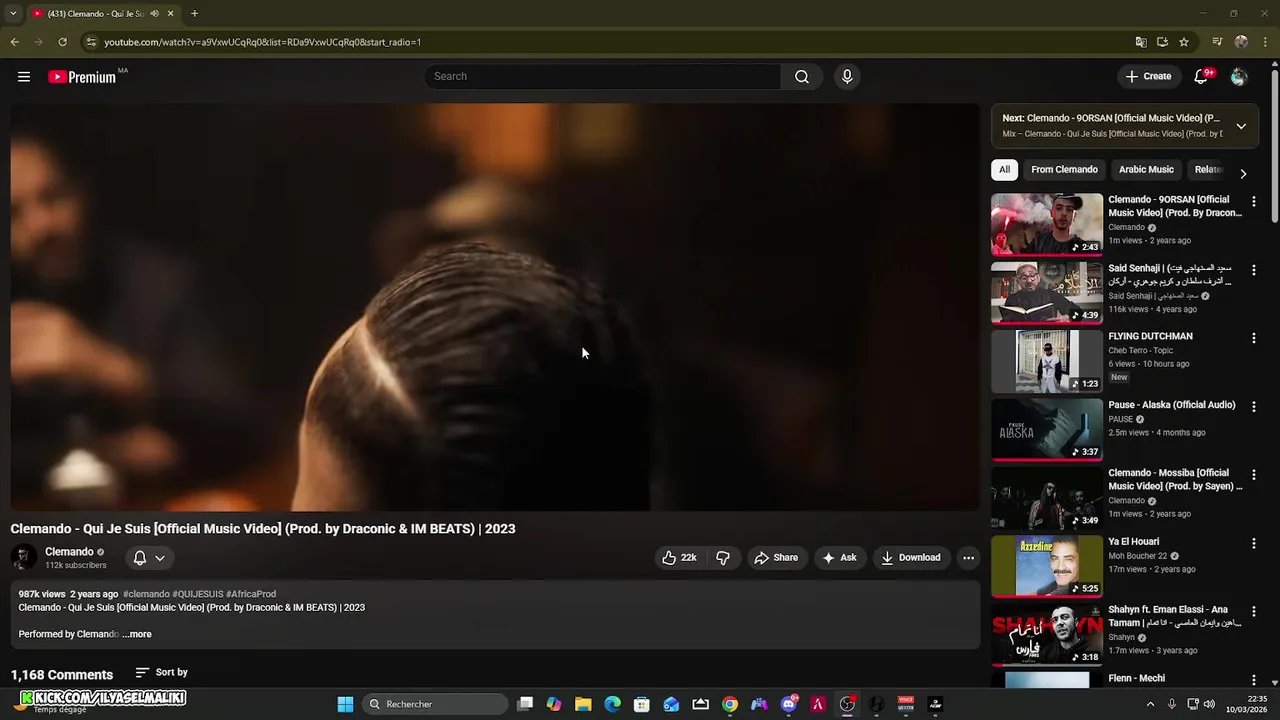The width and height of the screenshot is (1280, 720).
Task: Open the taskbar clock showing 22:35
Action: 1247,704
